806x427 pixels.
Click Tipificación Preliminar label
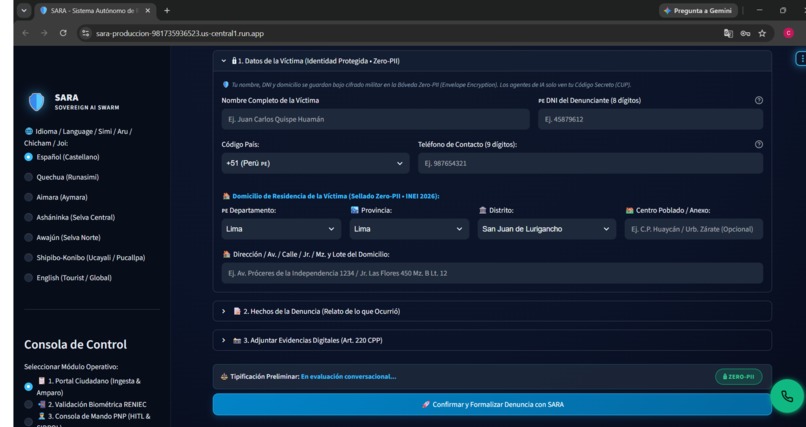click(264, 377)
